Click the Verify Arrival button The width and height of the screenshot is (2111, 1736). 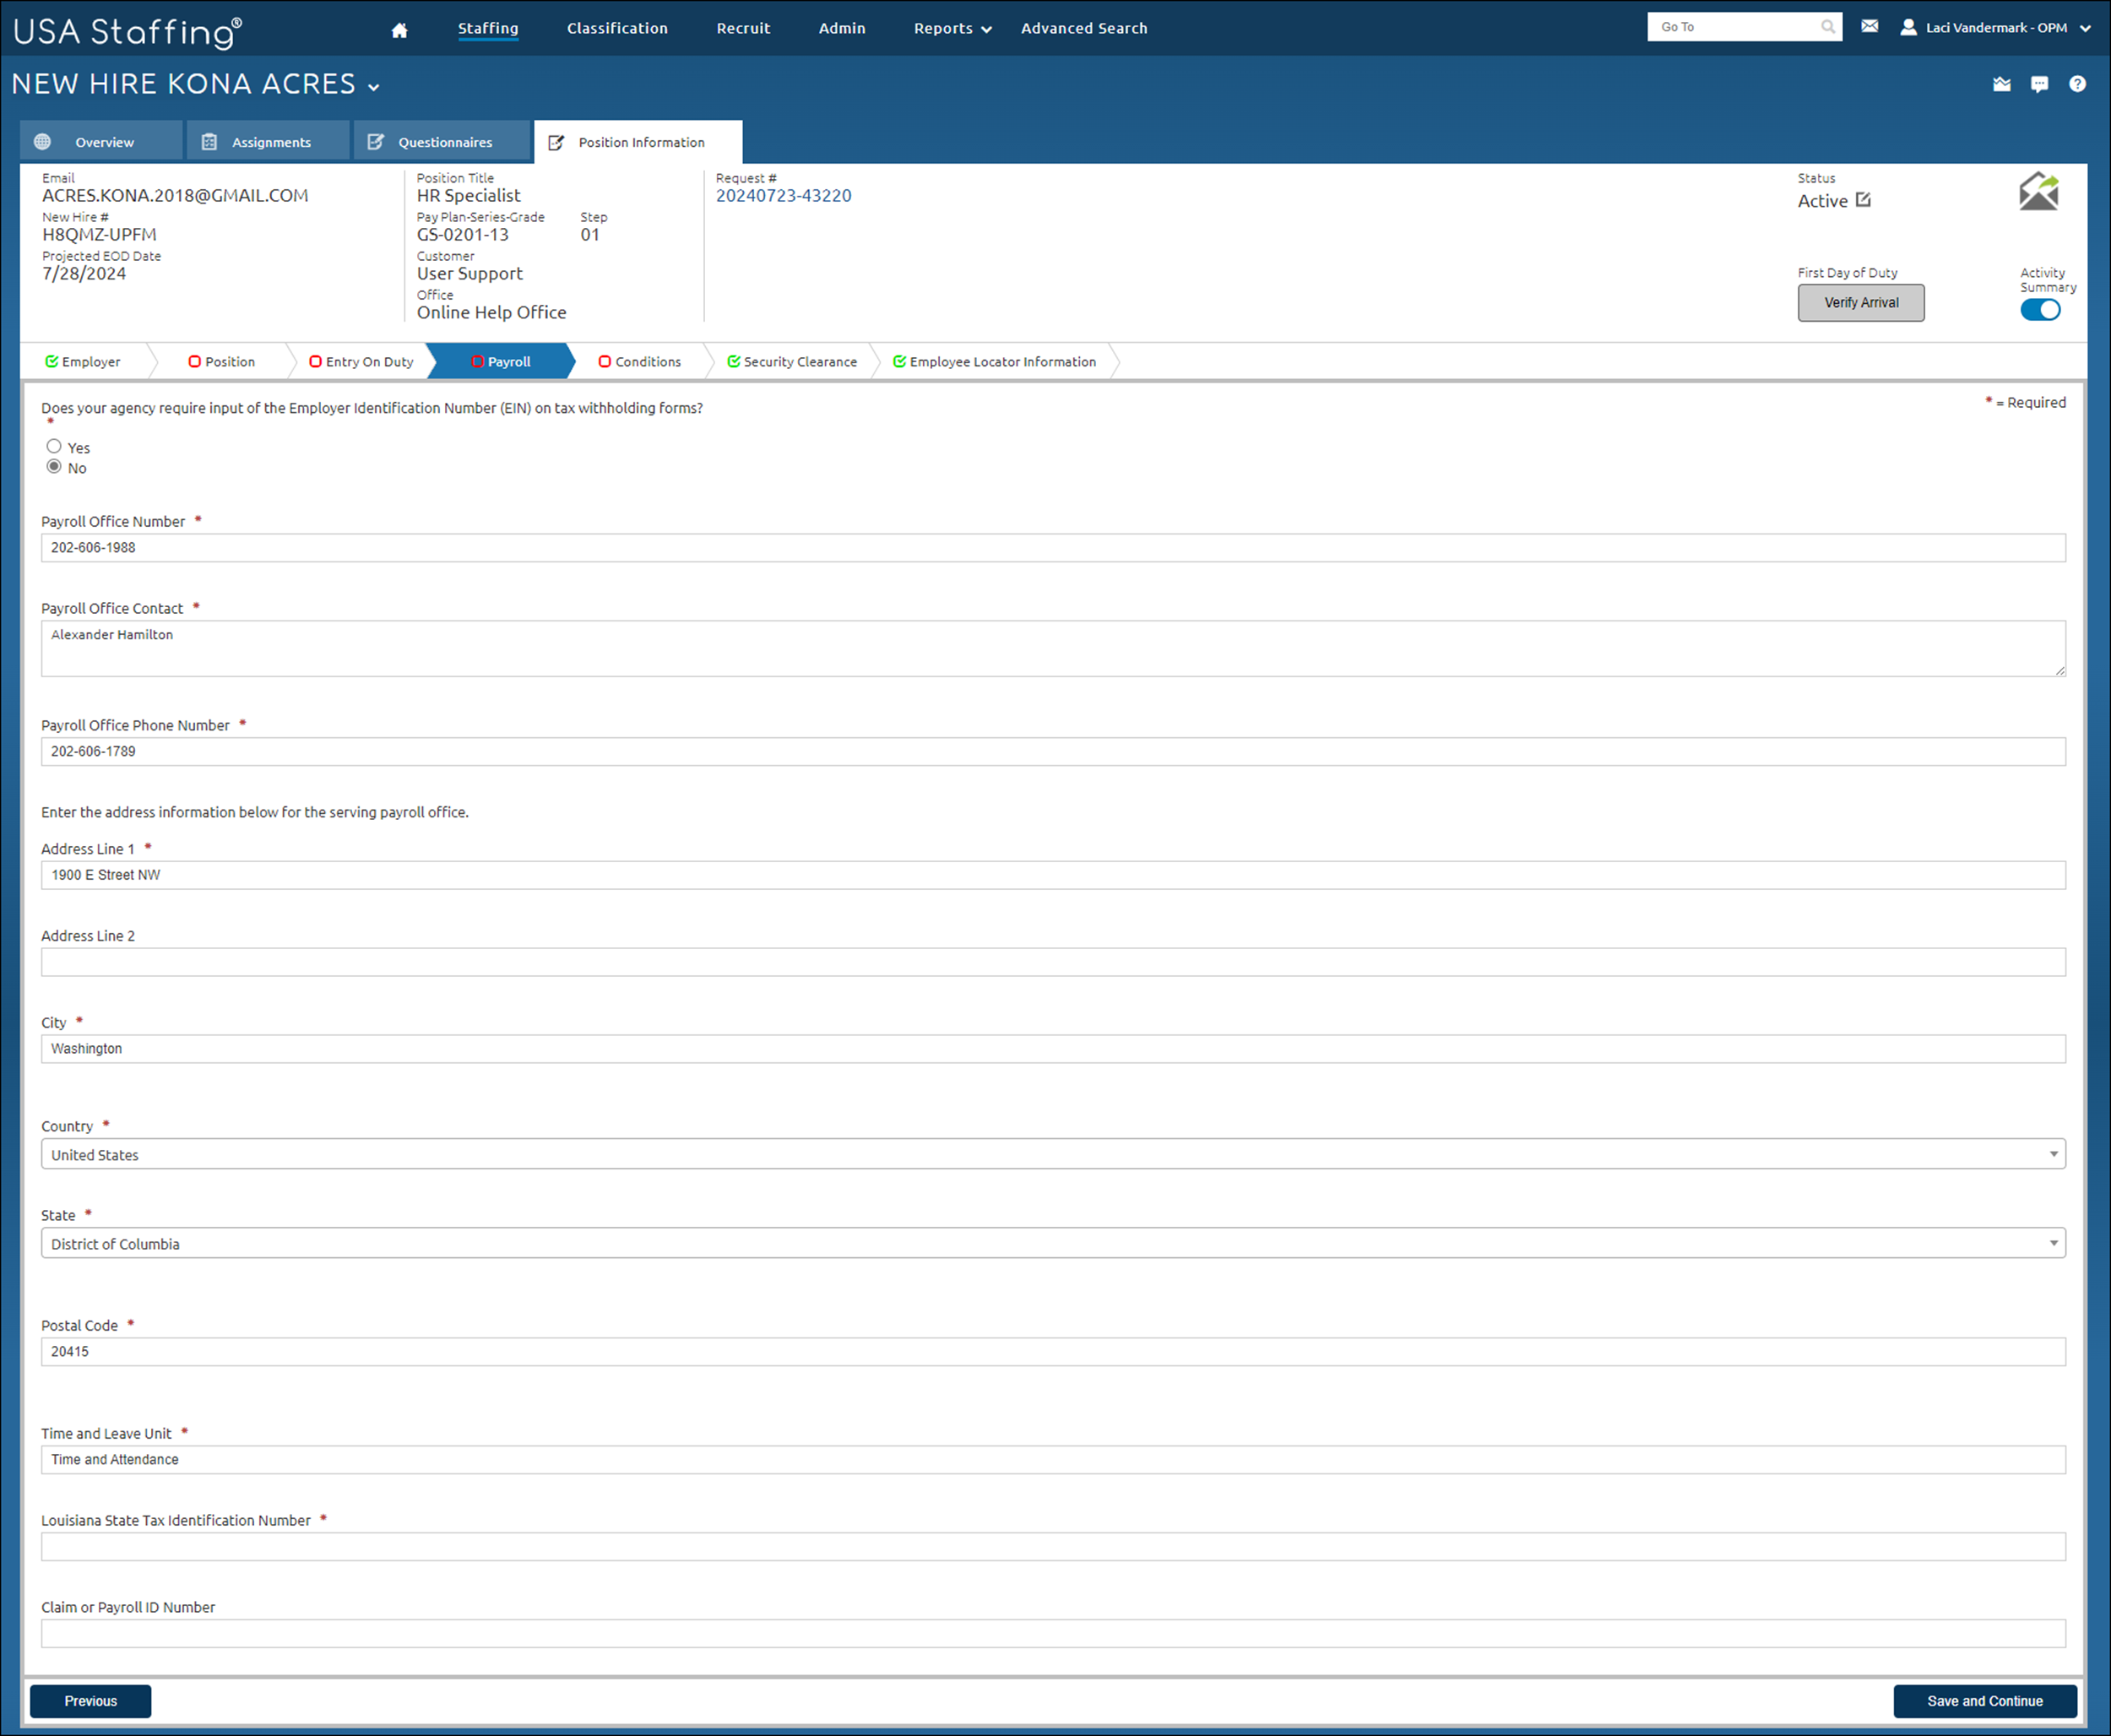[1860, 303]
